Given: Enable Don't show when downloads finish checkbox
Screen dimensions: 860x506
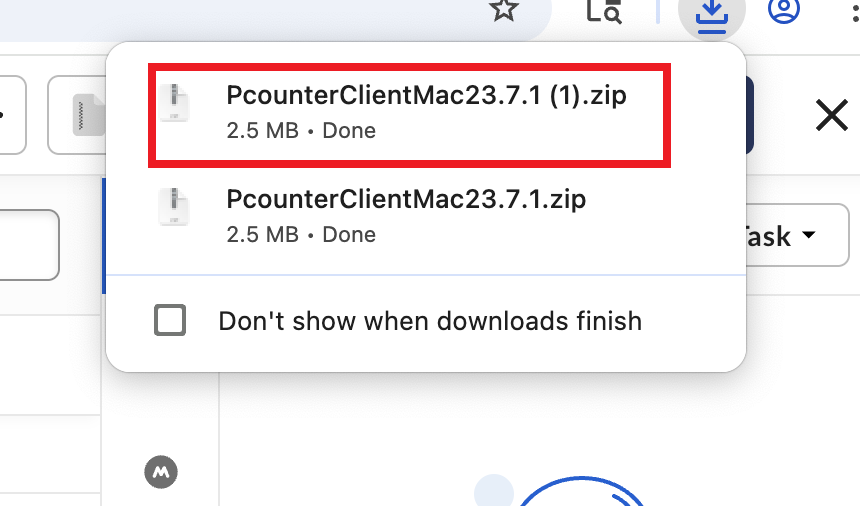Looking at the screenshot, I should [170, 321].
